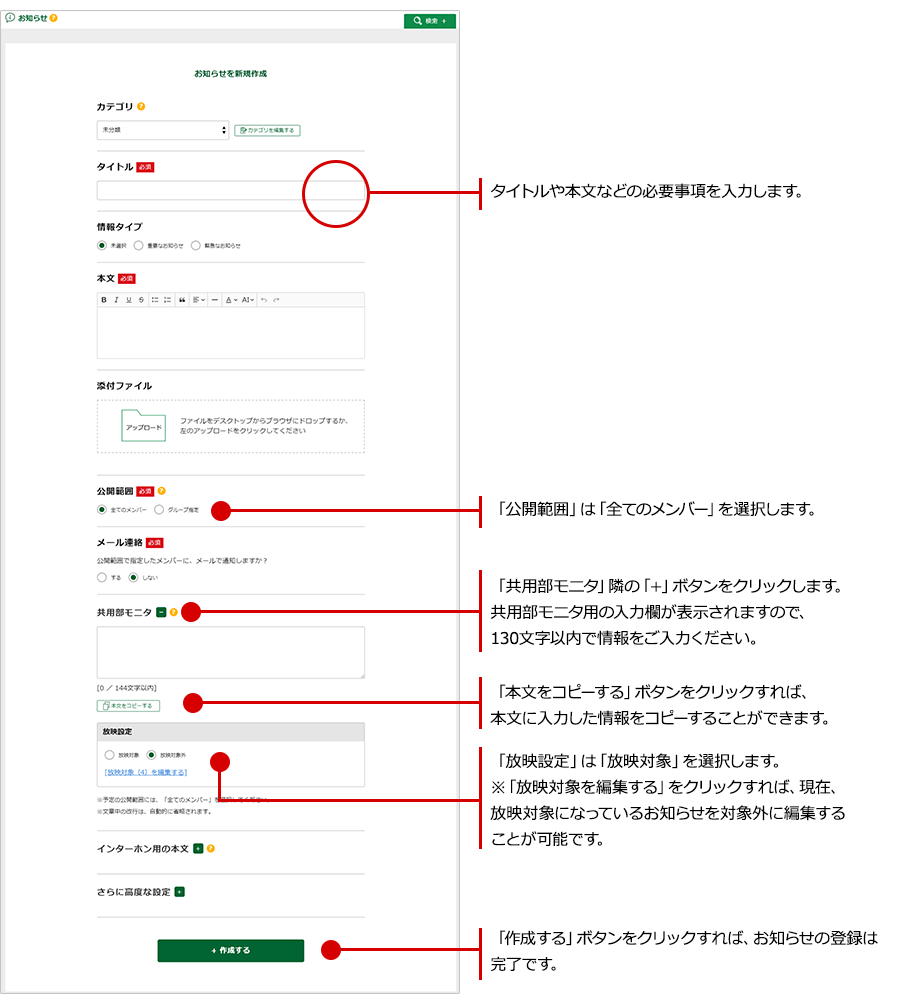Expand the インターホン用の本文 section
This screenshot has width=900, height=1003.
coord(198,848)
